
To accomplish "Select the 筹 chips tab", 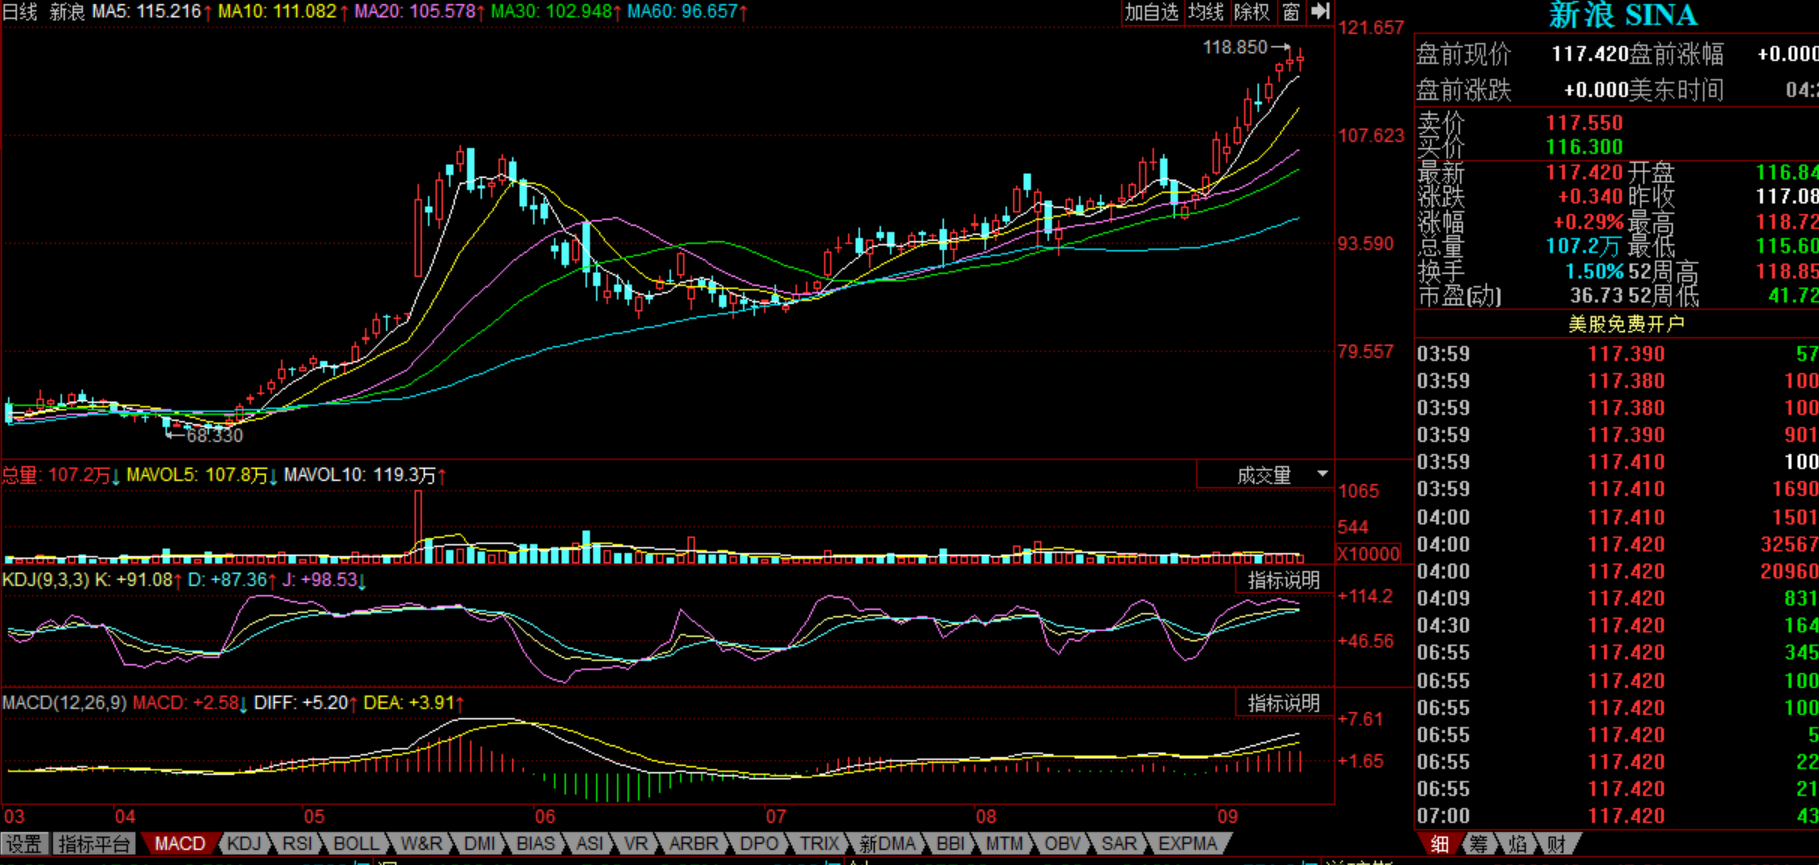I will point(1479,844).
